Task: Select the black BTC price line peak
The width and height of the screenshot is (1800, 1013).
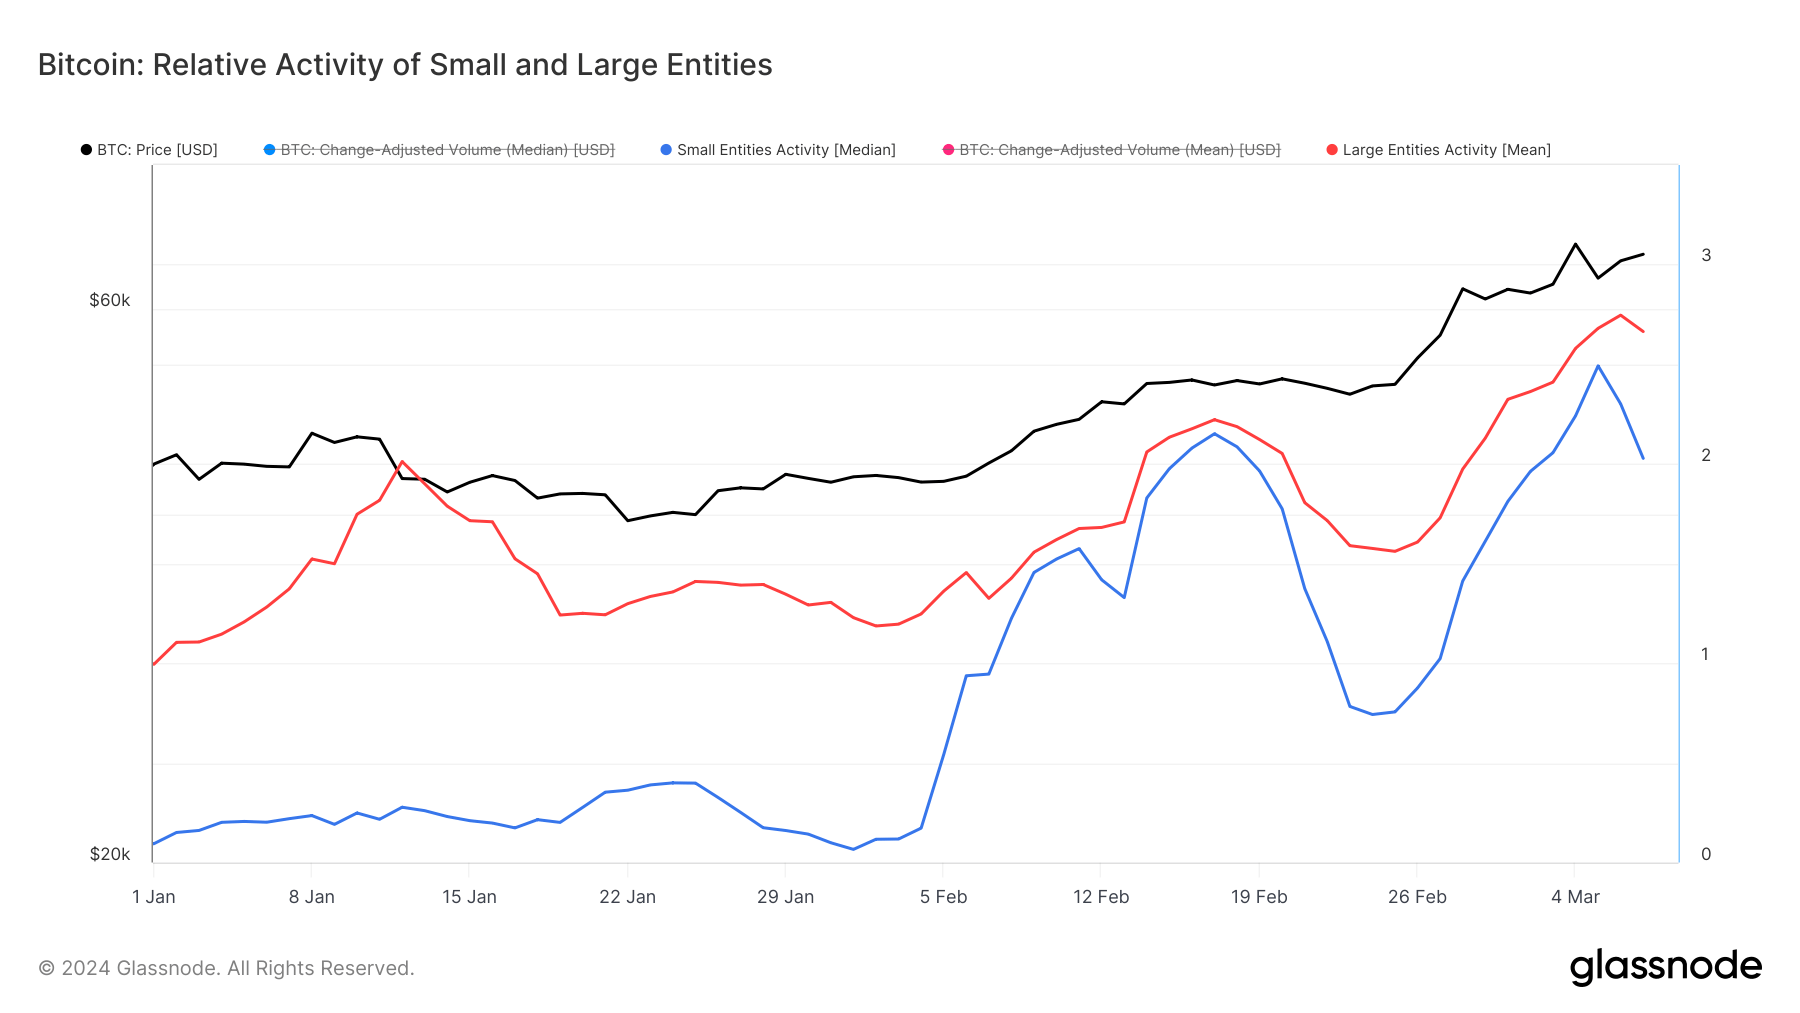Action: click(x=1577, y=243)
